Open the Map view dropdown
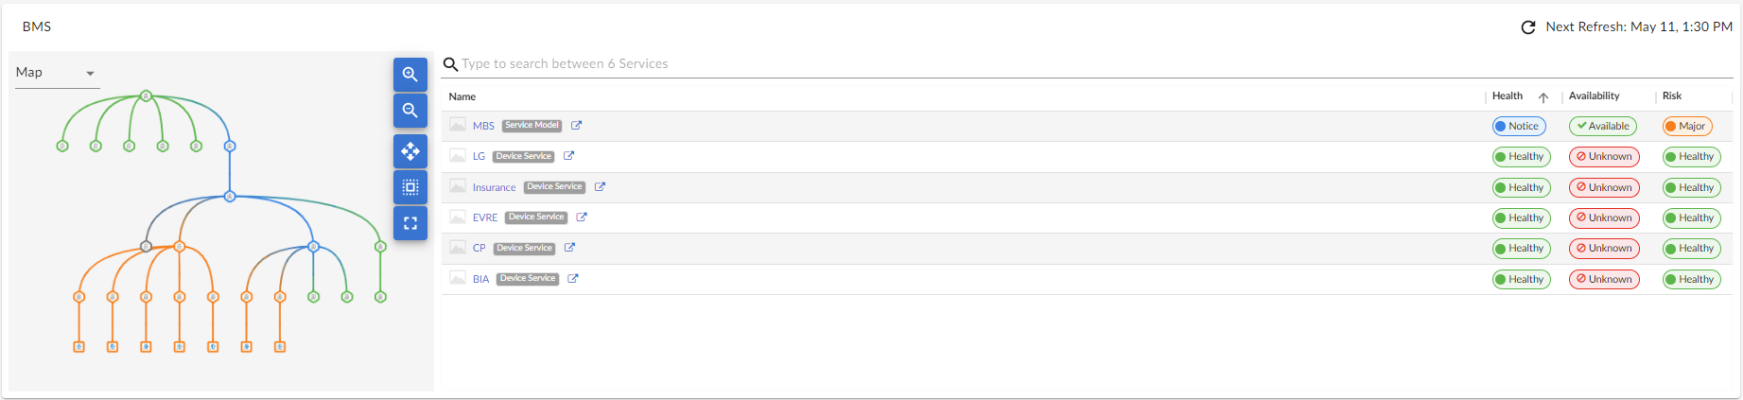This screenshot has width=1743, height=400. [57, 73]
